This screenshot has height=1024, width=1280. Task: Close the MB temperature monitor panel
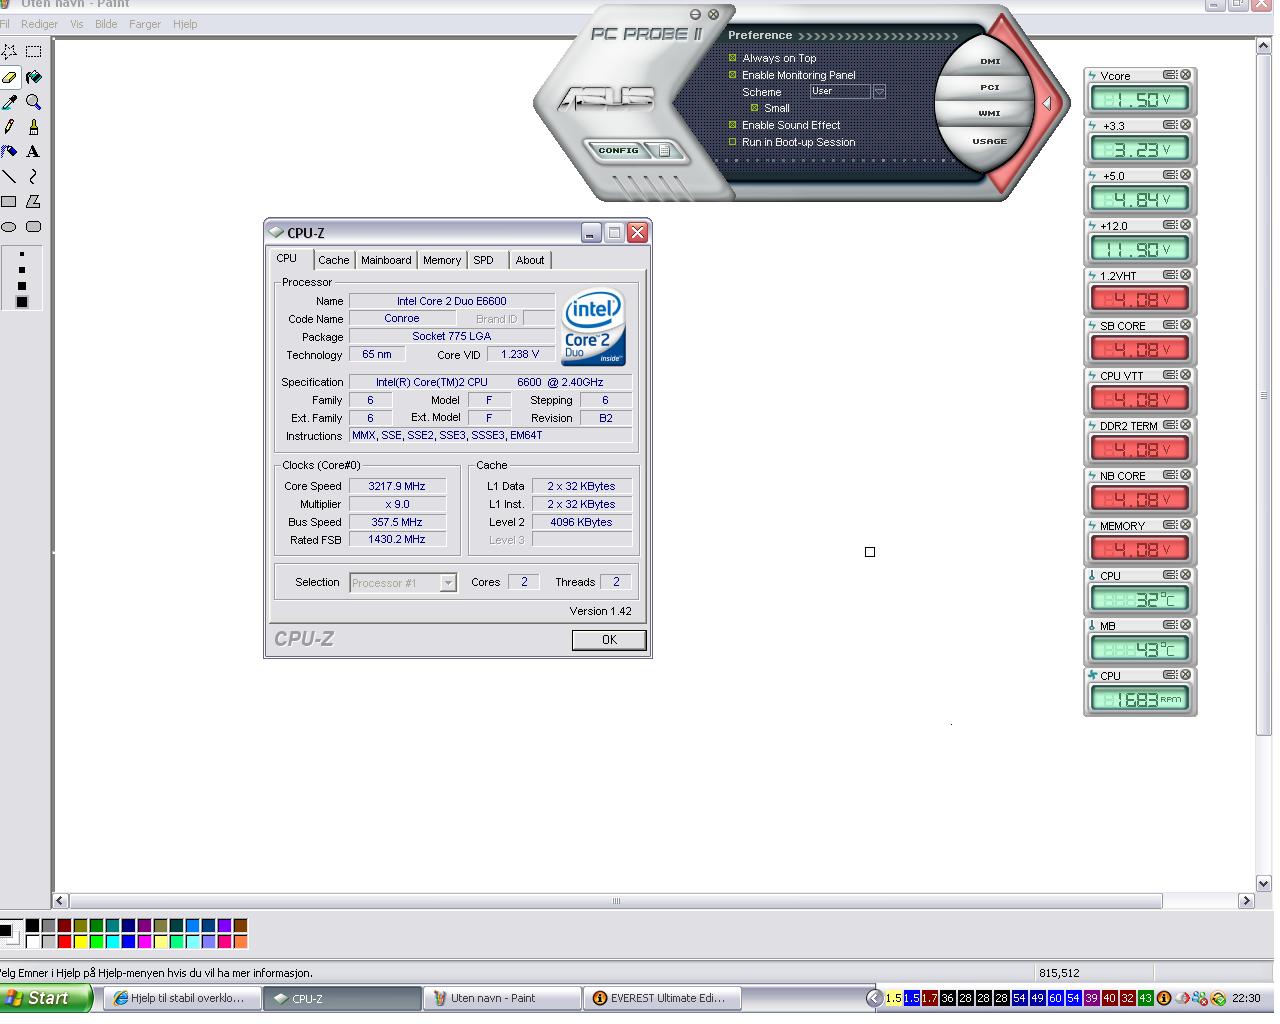click(1186, 625)
